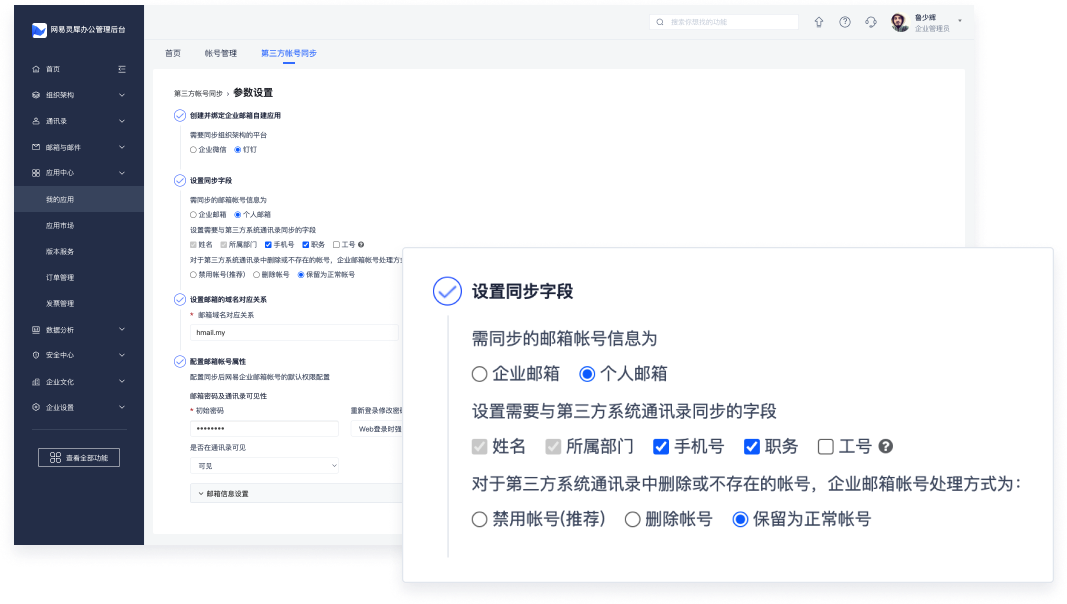1067x604 pixels.
Task: Expand the 组织架构 sidebar menu
Action: (x=121, y=95)
